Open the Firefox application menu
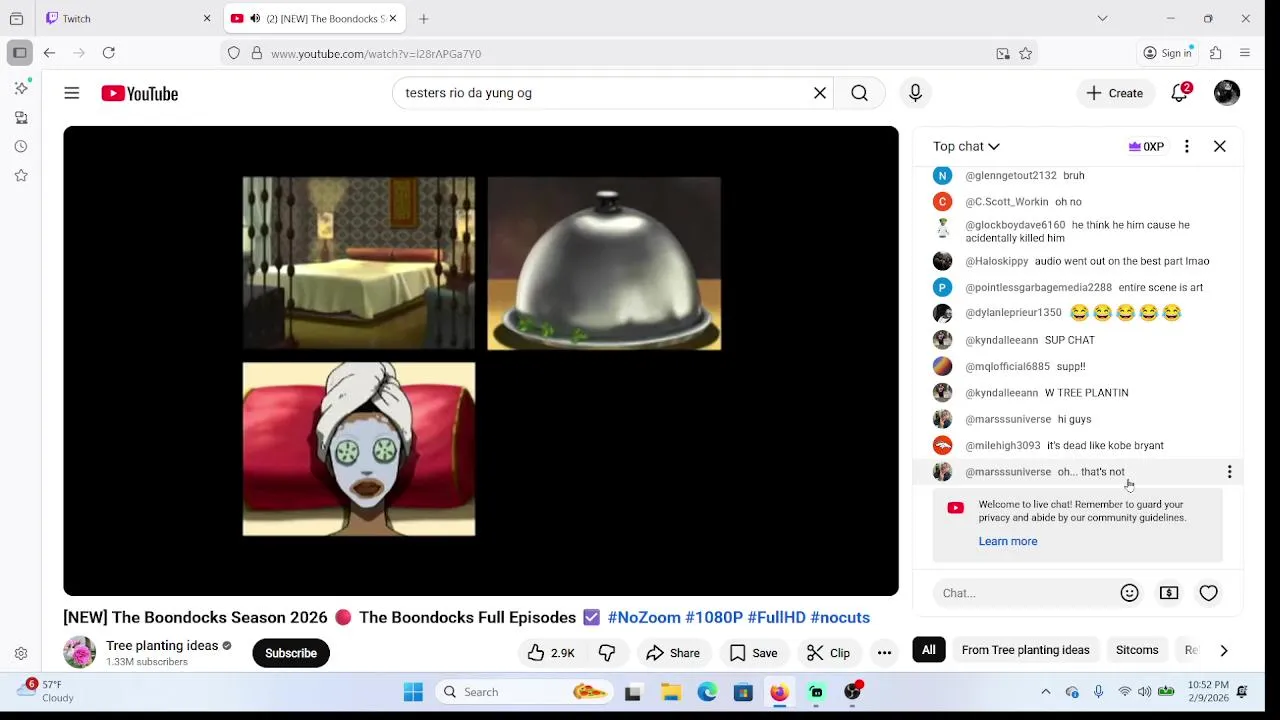 click(x=1245, y=53)
